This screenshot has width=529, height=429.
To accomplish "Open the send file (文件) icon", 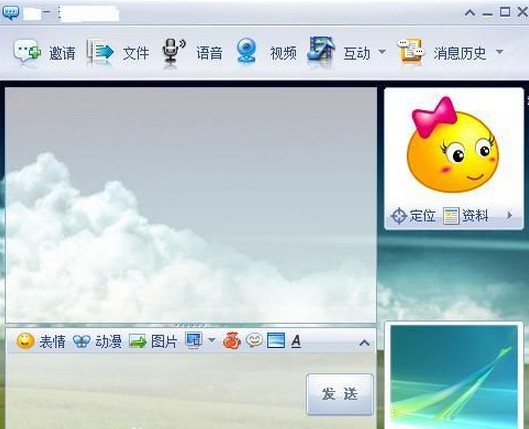I will click(x=100, y=52).
